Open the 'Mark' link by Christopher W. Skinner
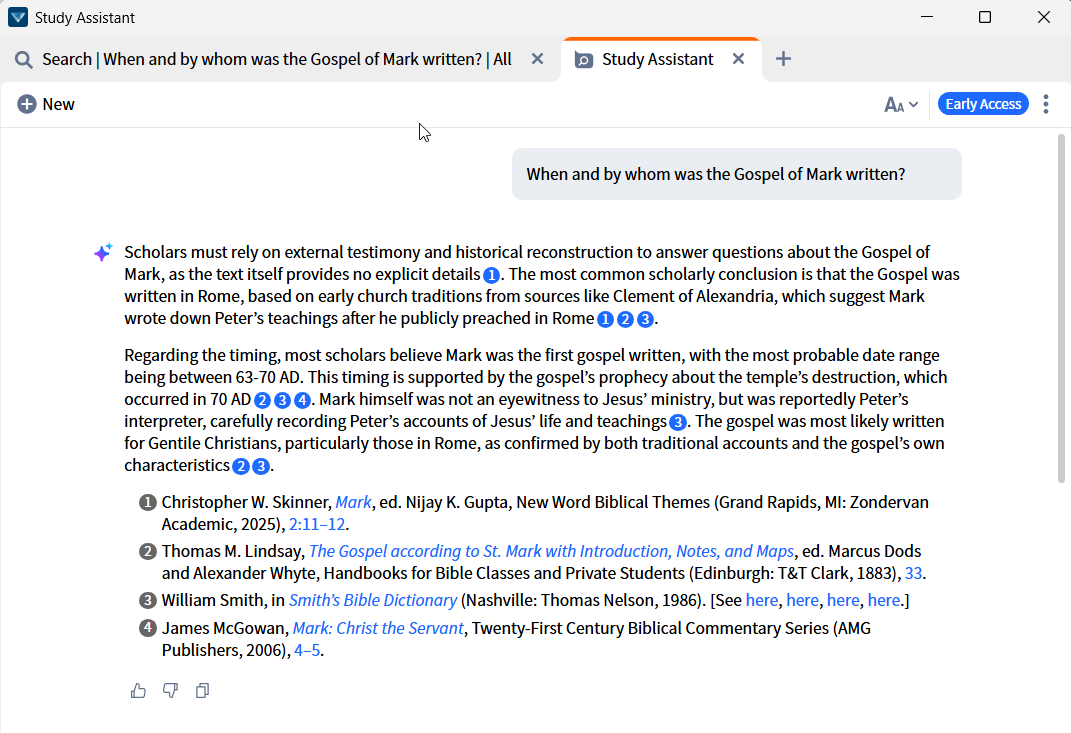1071x733 pixels. [353, 502]
